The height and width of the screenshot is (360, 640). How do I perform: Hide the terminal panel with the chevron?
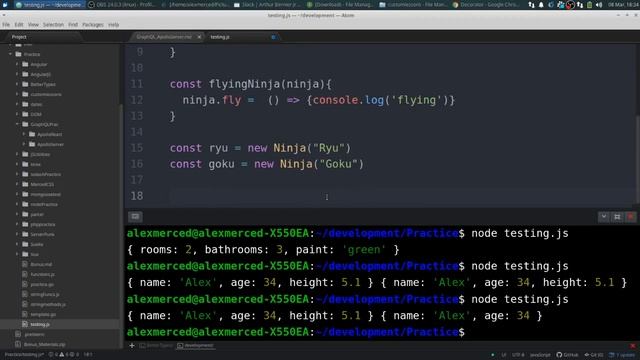point(603,217)
